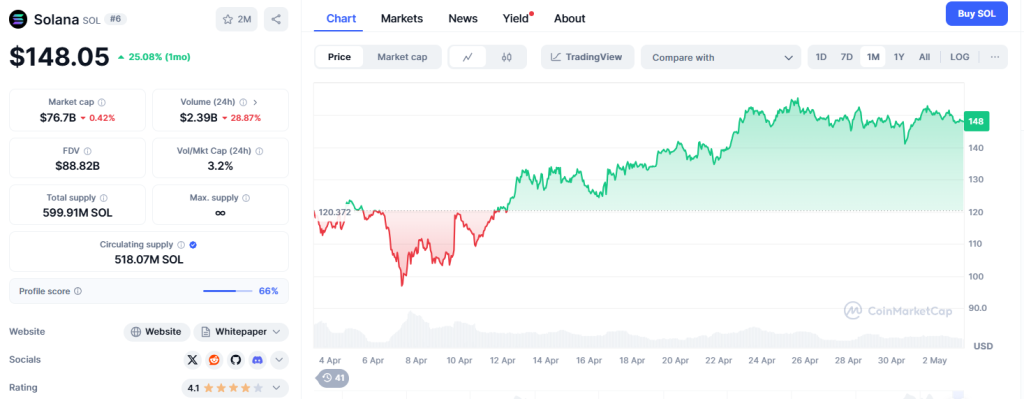Screen dimensions: 1024x399
Task: Select the 1Y time range
Action: pyautogui.click(x=899, y=57)
